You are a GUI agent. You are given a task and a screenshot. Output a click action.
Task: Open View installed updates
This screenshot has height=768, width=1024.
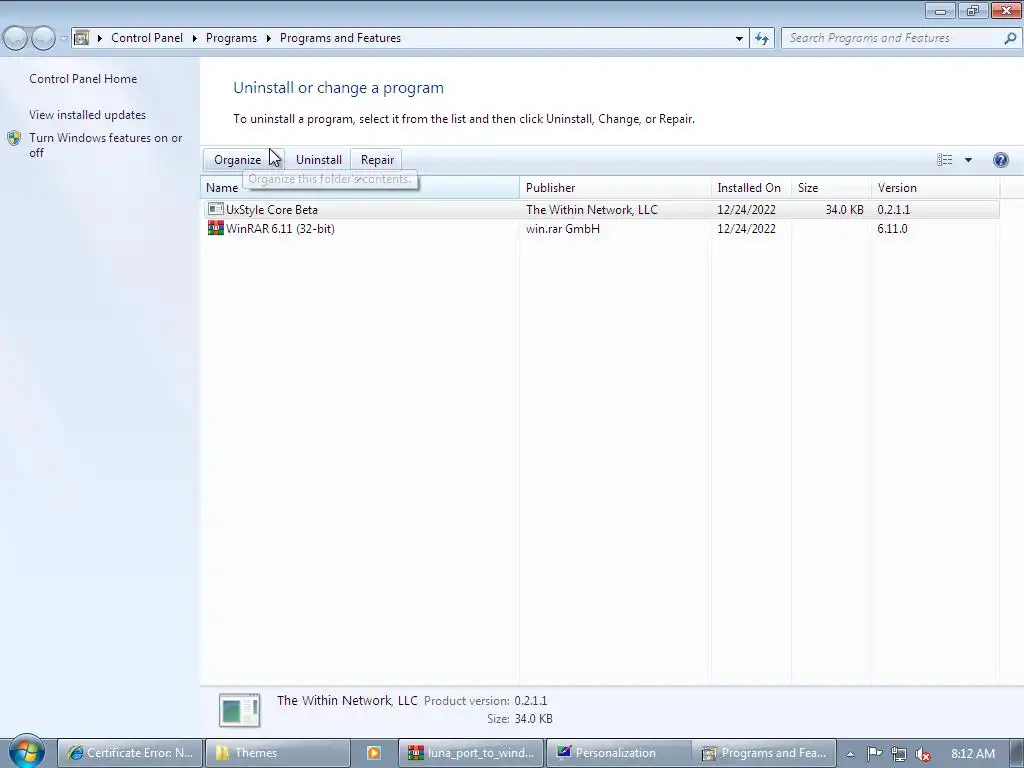(x=88, y=115)
